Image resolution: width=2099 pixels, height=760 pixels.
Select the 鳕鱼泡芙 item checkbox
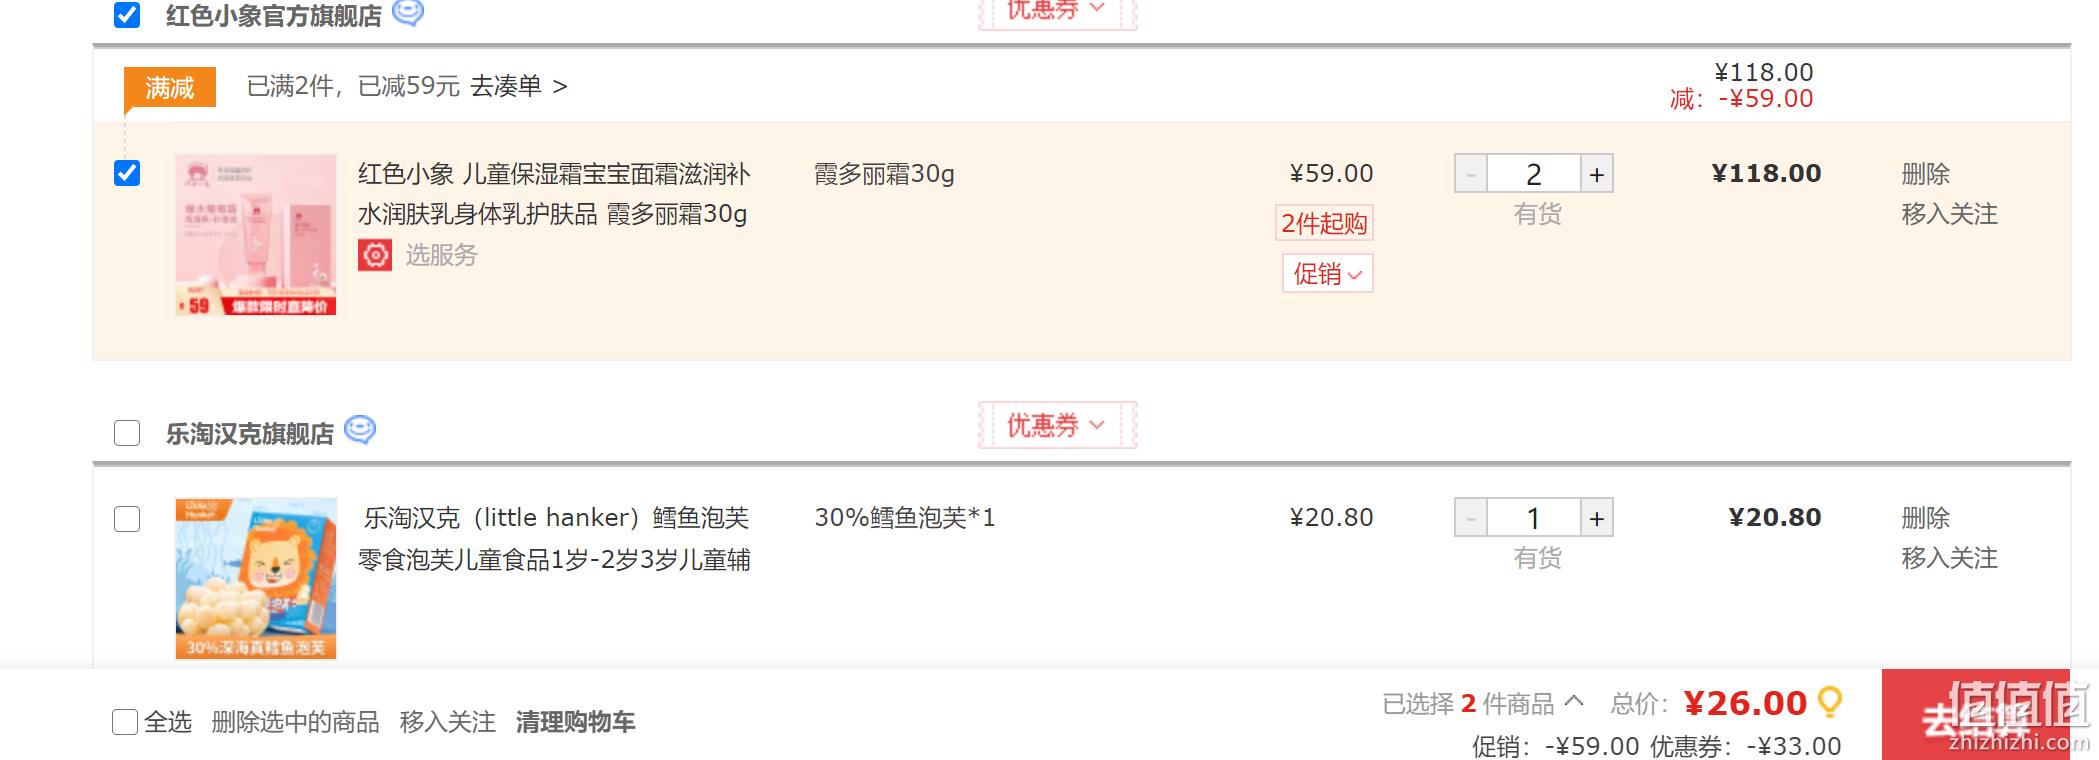click(x=127, y=519)
